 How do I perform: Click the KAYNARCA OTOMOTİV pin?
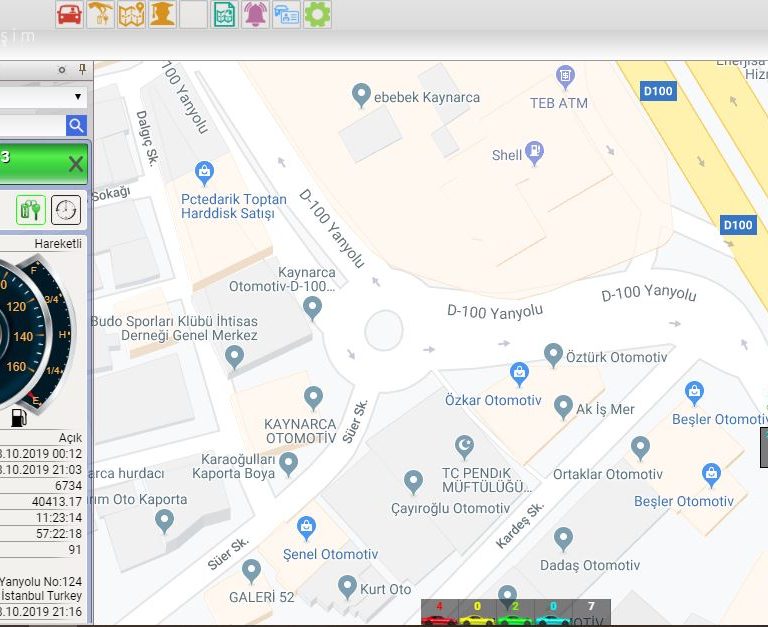pos(313,398)
